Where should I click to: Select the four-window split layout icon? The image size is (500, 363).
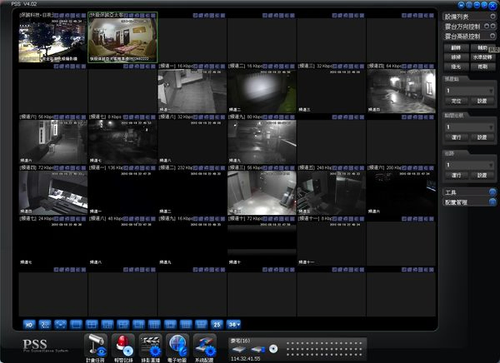click(x=92, y=324)
